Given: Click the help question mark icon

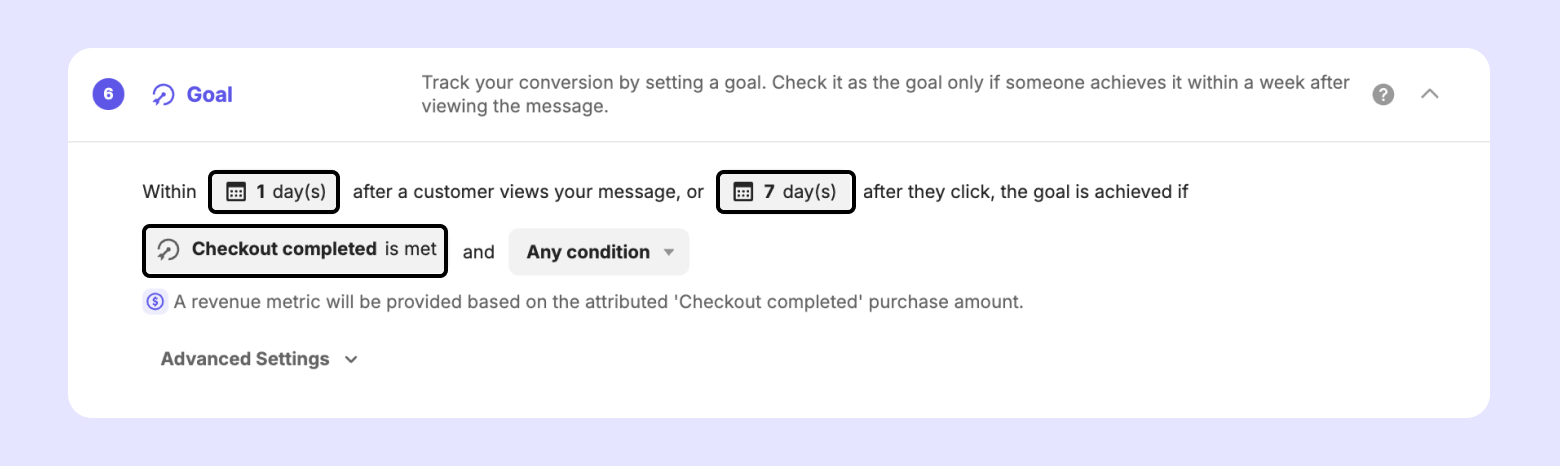Looking at the screenshot, I should (1383, 95).
